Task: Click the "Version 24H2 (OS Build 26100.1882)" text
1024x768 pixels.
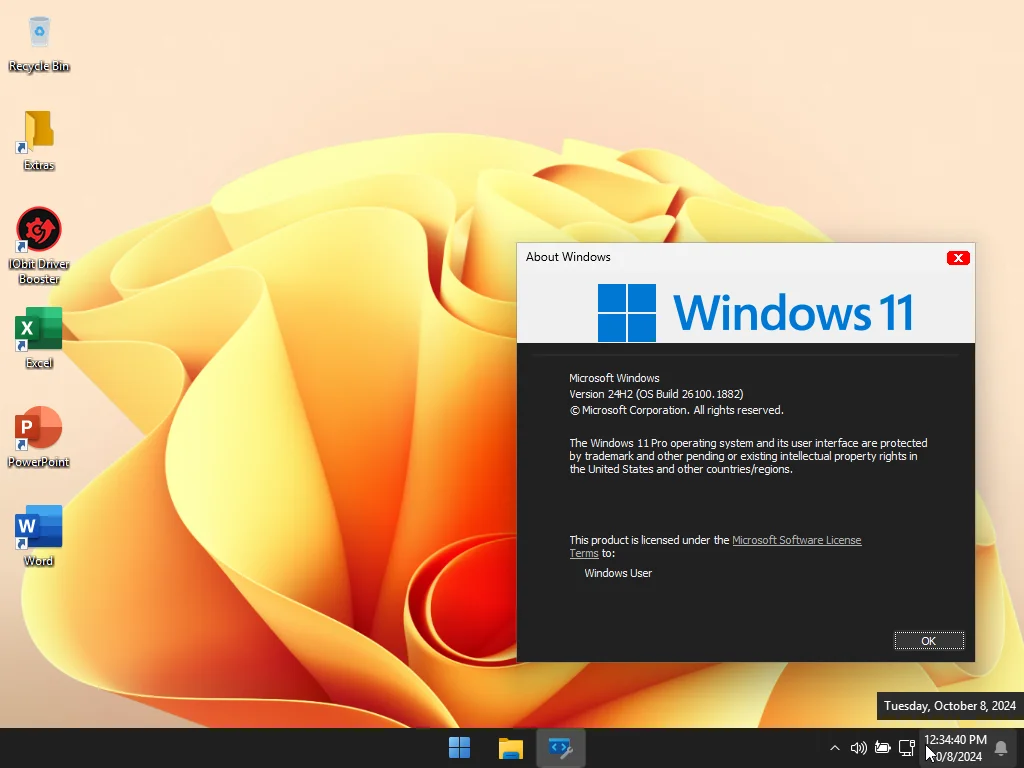Action: [x=656, y=394]
